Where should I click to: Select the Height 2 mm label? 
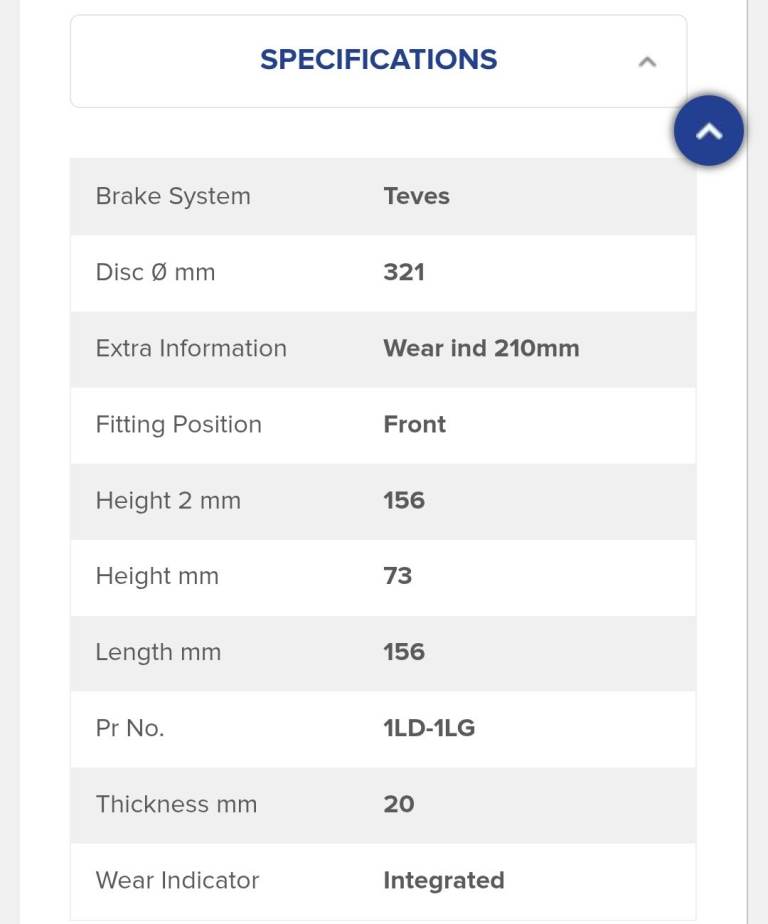pyautogui.click(x=168, y=500)
